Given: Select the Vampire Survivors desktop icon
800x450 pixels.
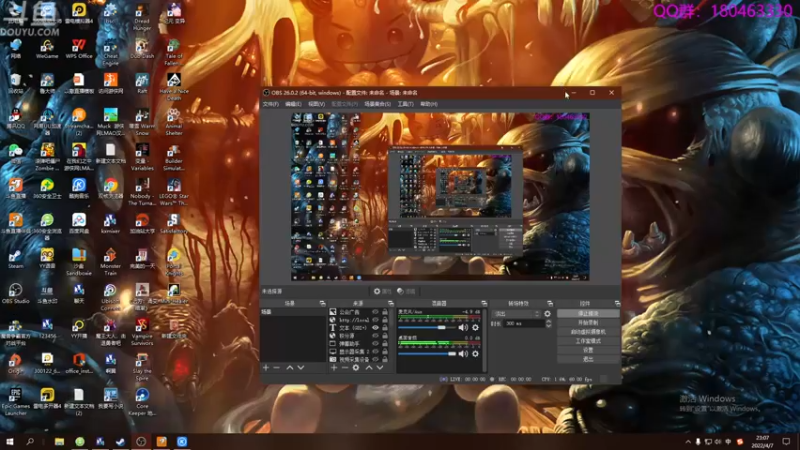Looking at the screenshot, I should tap(142, 332).
